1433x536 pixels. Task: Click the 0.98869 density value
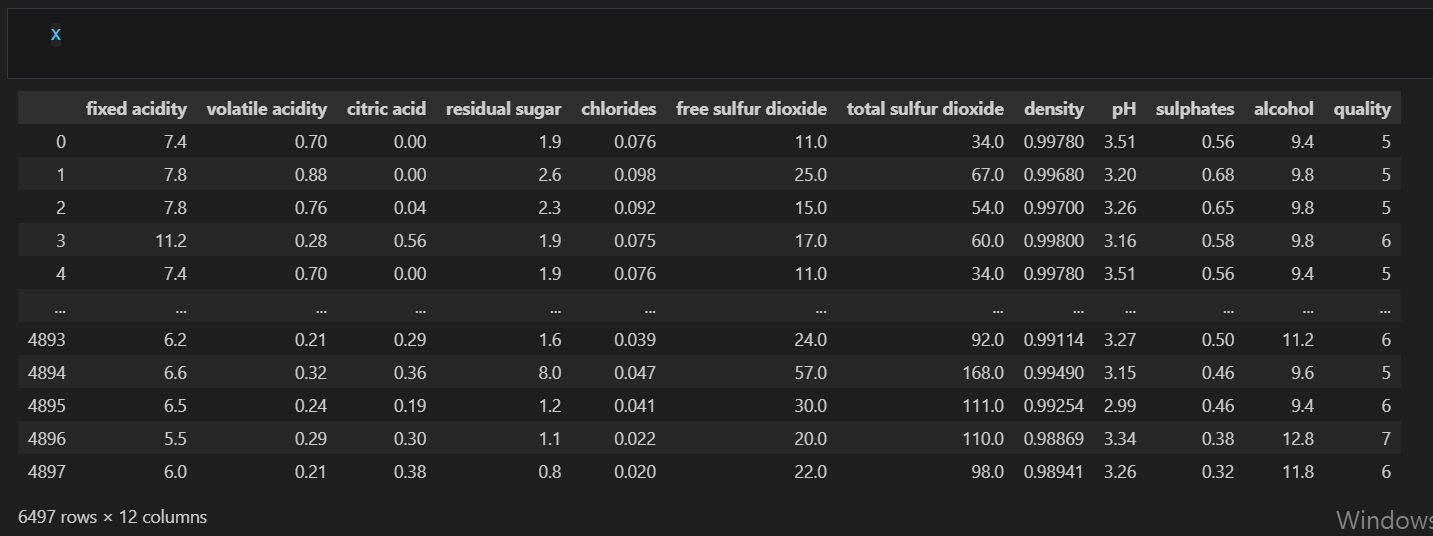tap(1054, 439)
